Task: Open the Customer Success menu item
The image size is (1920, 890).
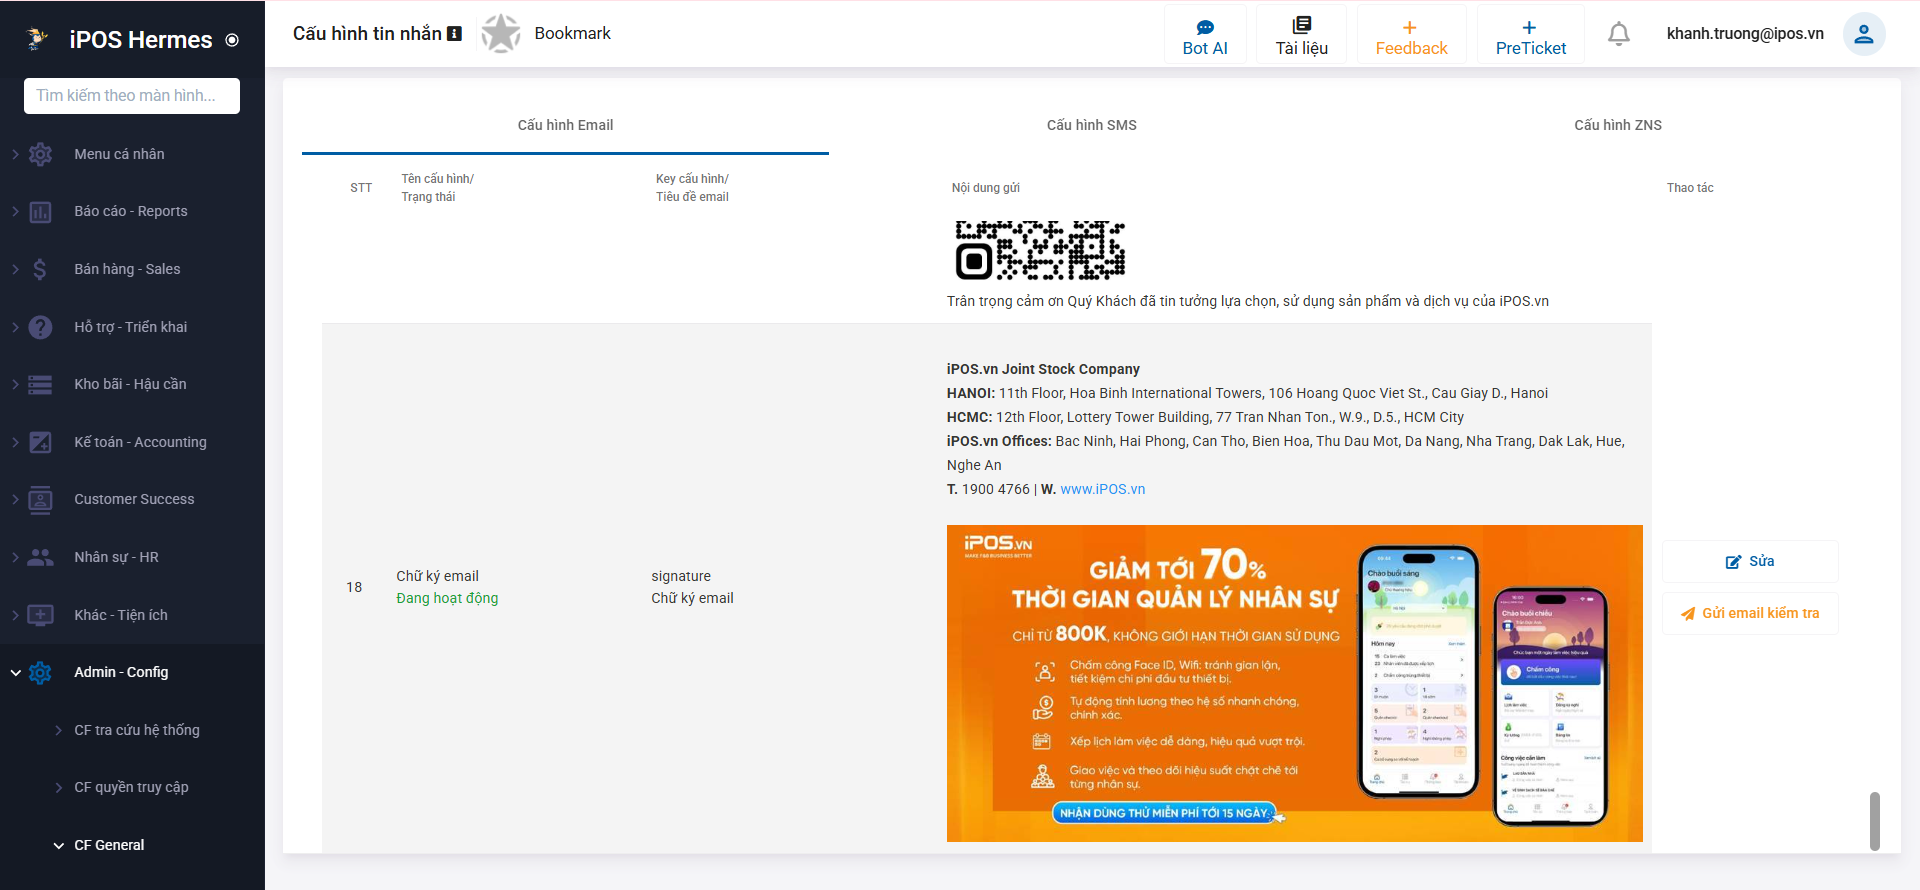Action: (x=132, y=499)
